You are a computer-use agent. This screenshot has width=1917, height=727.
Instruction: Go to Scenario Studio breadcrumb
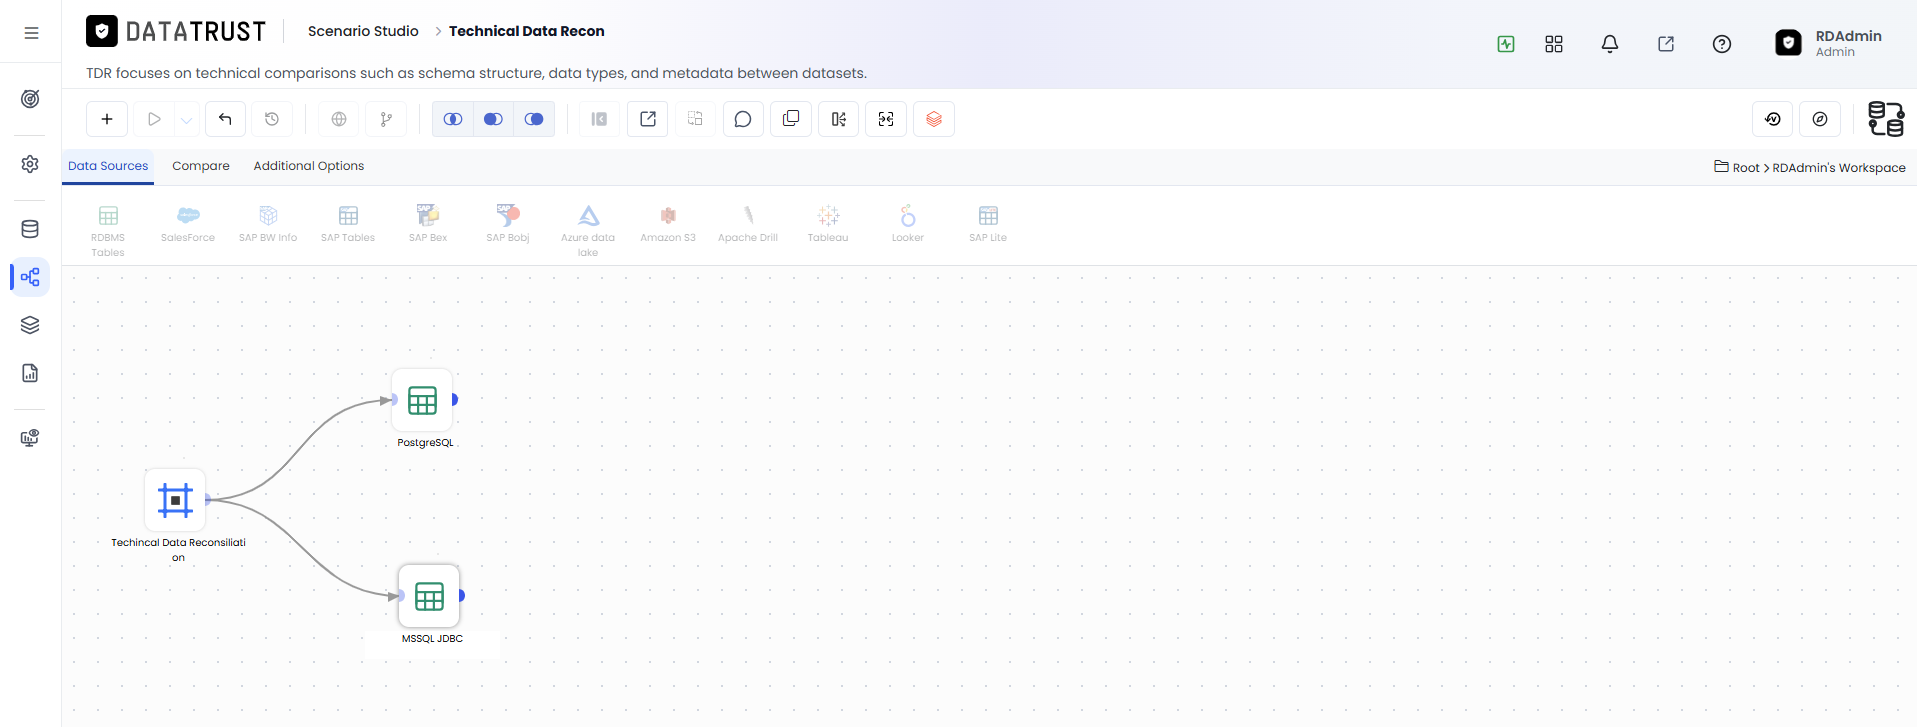[363, 31]
